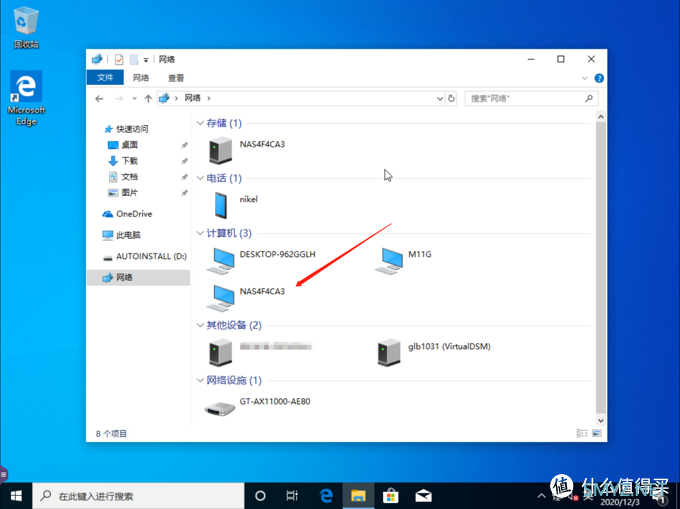Open Microsoft Edge desktop shortcut

pyautogui.click(x=26, y=98)
